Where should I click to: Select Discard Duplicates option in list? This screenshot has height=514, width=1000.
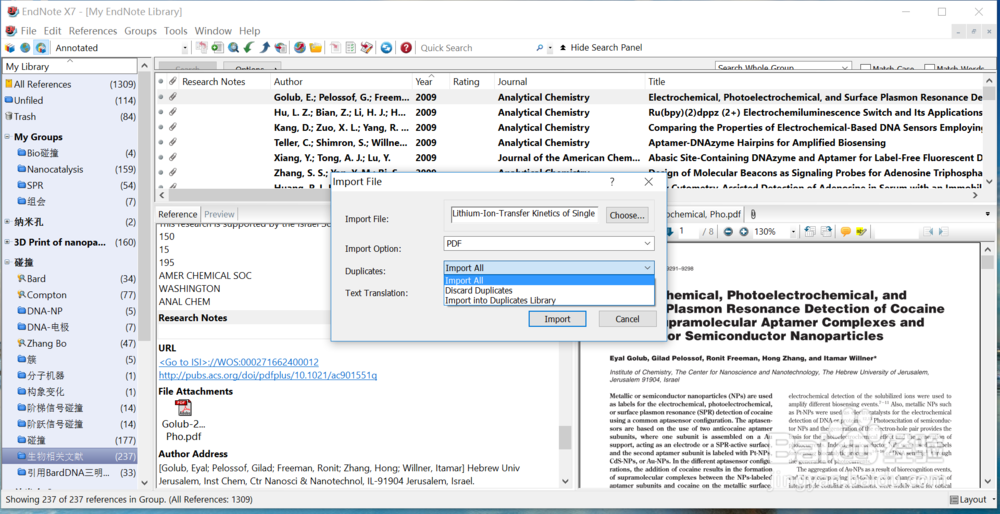[479, 290]
